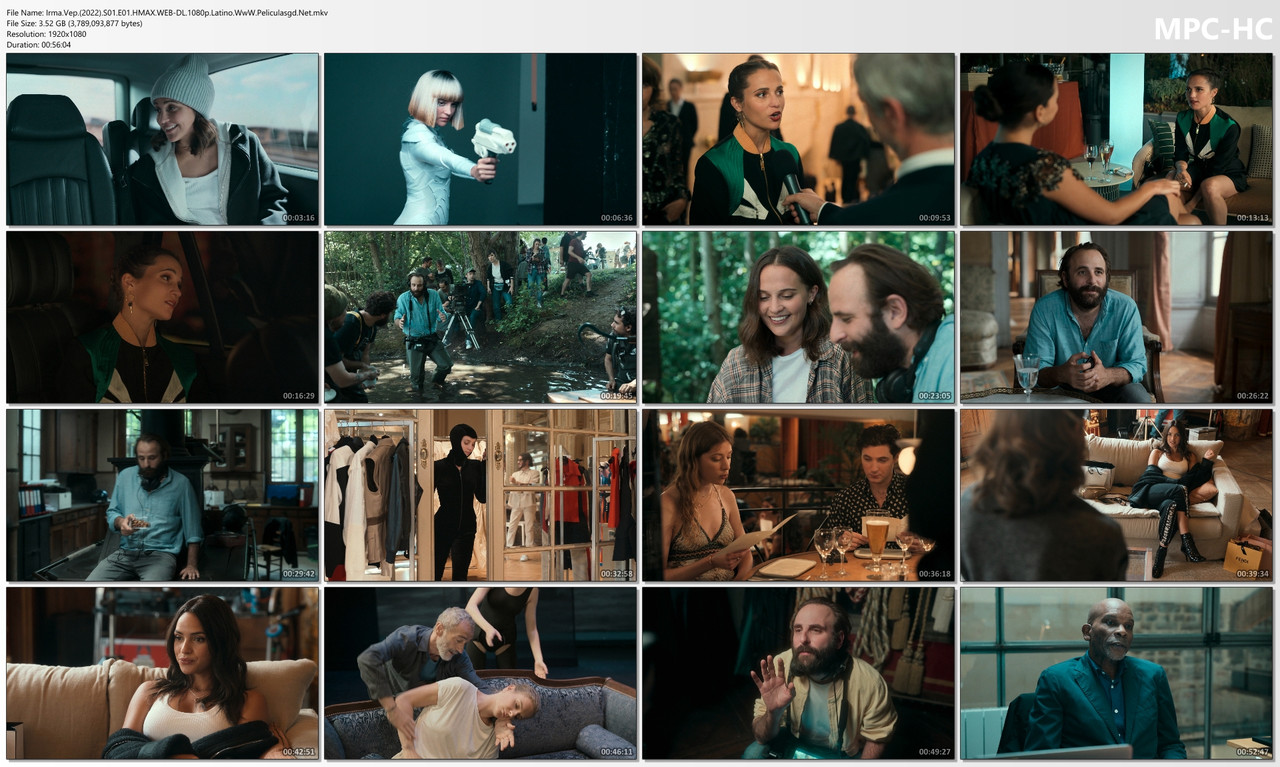Open the thumbnail stamped 00:06:36
Image resolution: width=1280 pixels, height=767 pixels.
tap(480, 139)
